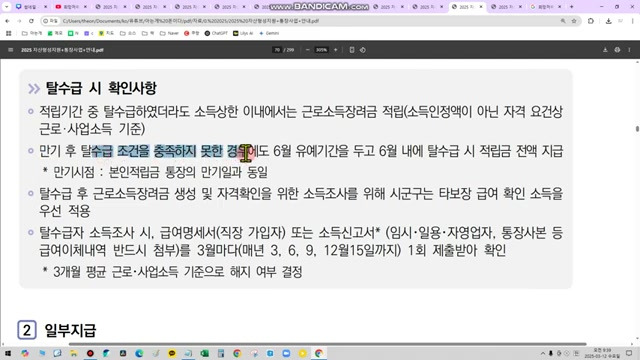The image size is (640, 360).
Task: Go forward in browser history
Action: coord(19,21)
